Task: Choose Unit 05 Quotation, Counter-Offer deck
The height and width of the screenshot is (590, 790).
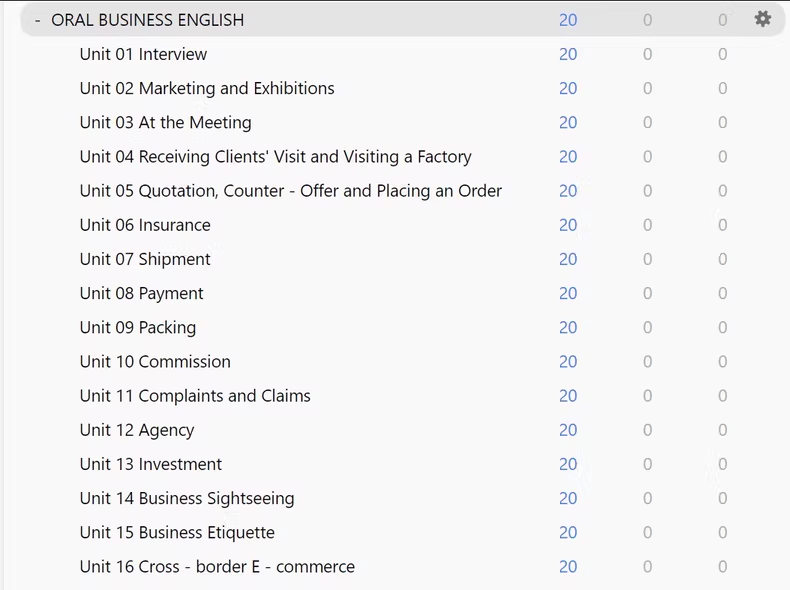Action: (x=291, y=191)
